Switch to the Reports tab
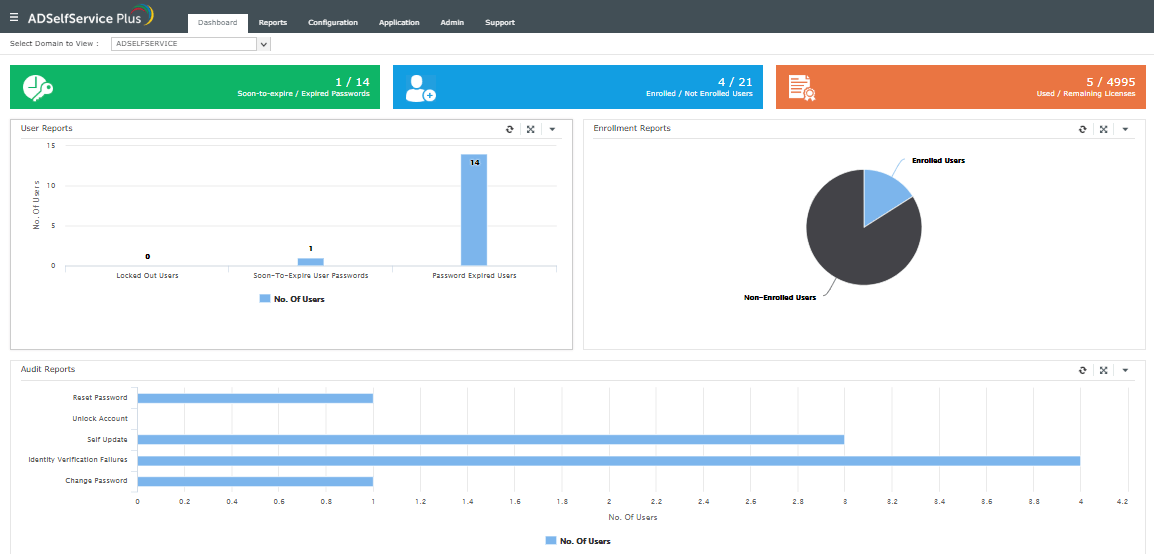This screenshot has width=1154, height=554. point(273,23)
